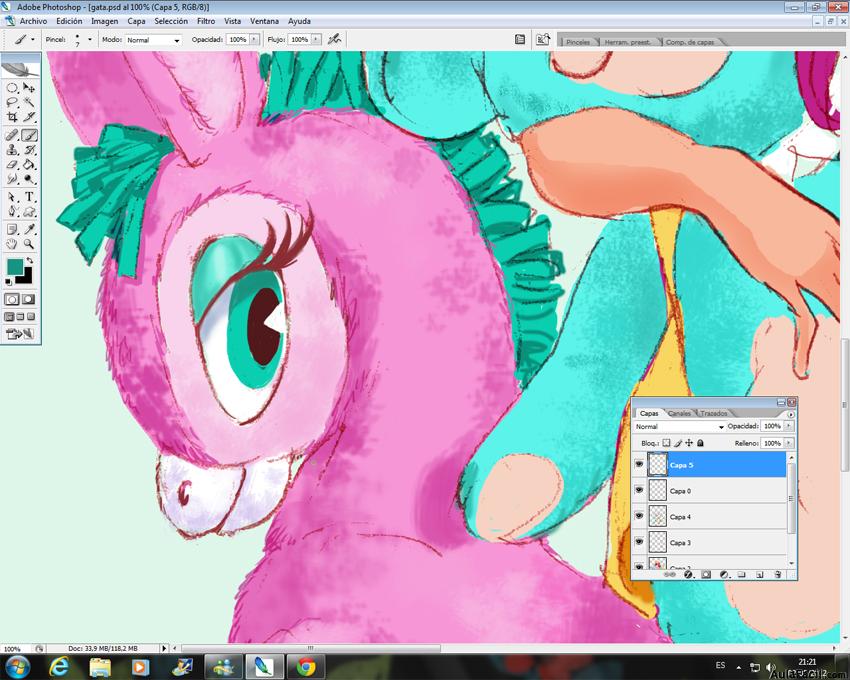Open brush Opacidad slider arrow
Viewport: 850px width, 680px height.
point(254,40)
